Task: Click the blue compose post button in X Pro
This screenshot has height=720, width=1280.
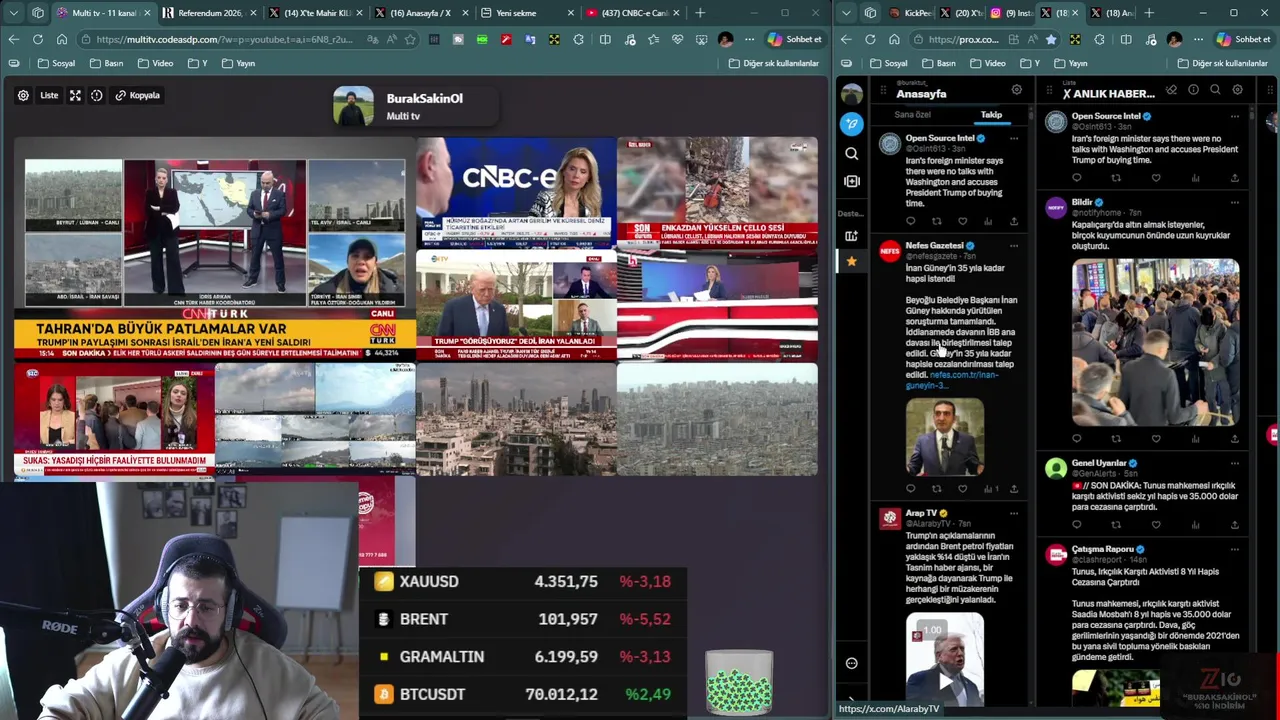Action: tap(851, 124)
